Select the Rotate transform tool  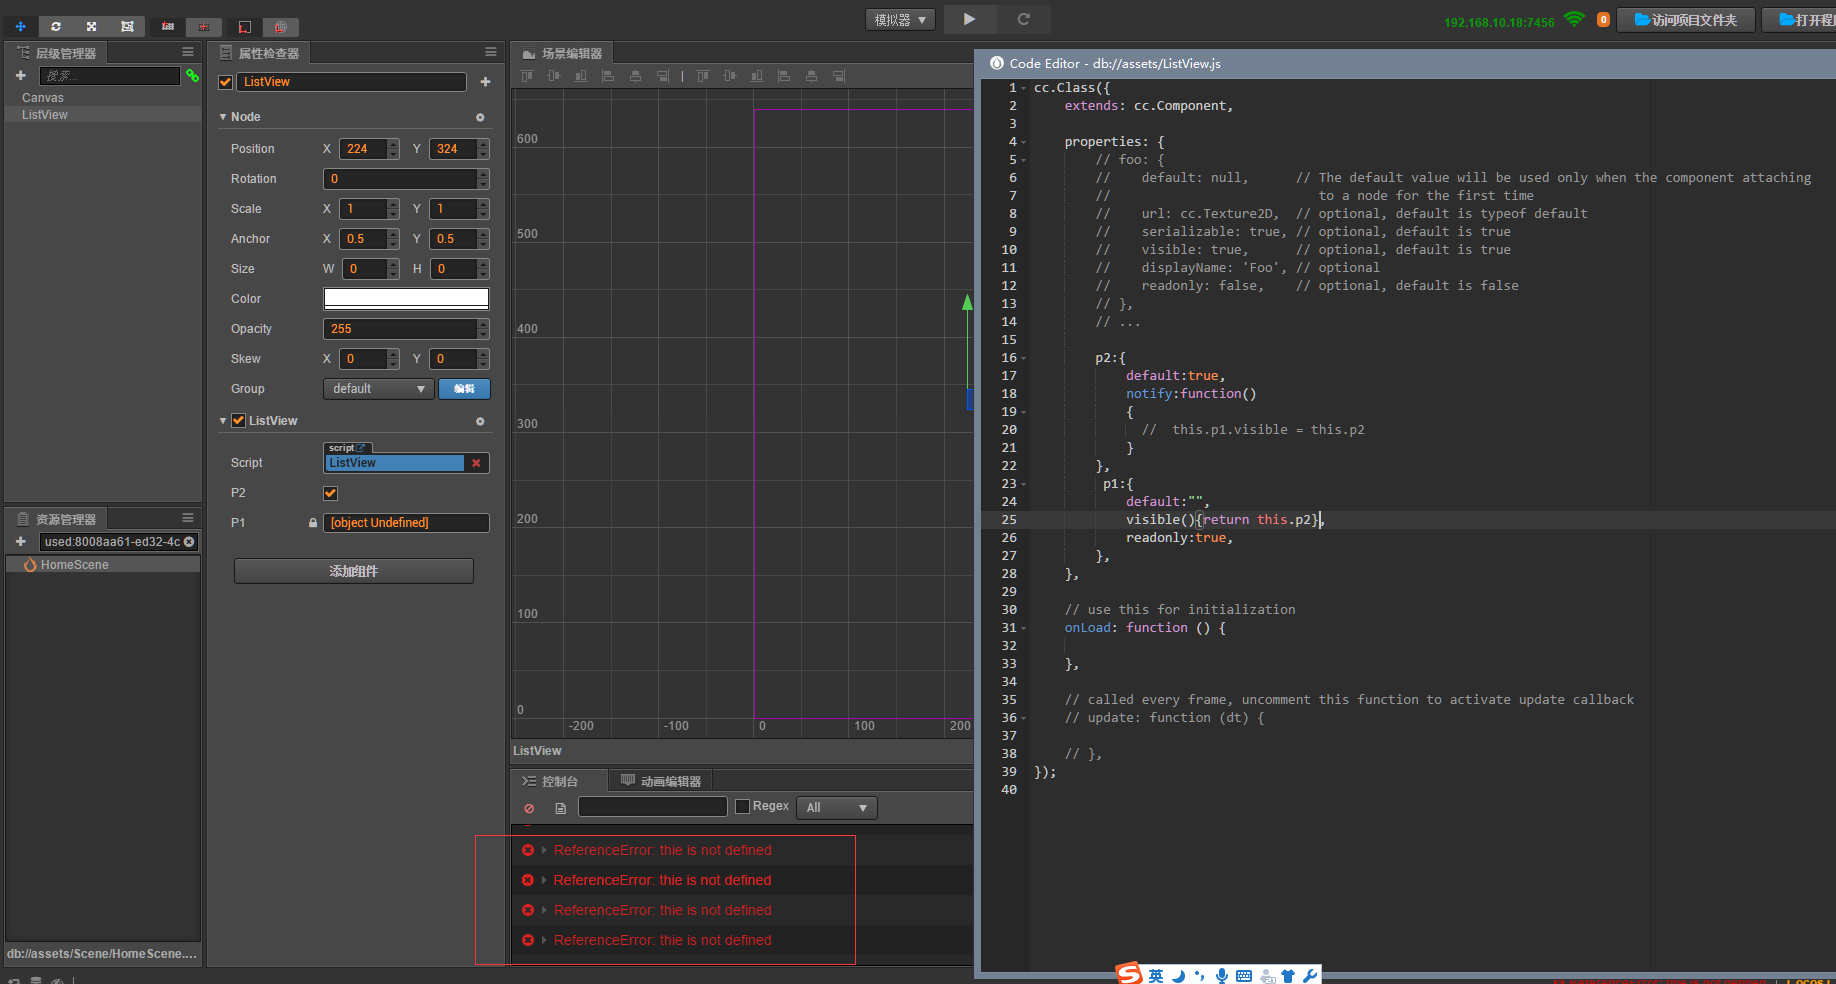[x=56, y=26]
